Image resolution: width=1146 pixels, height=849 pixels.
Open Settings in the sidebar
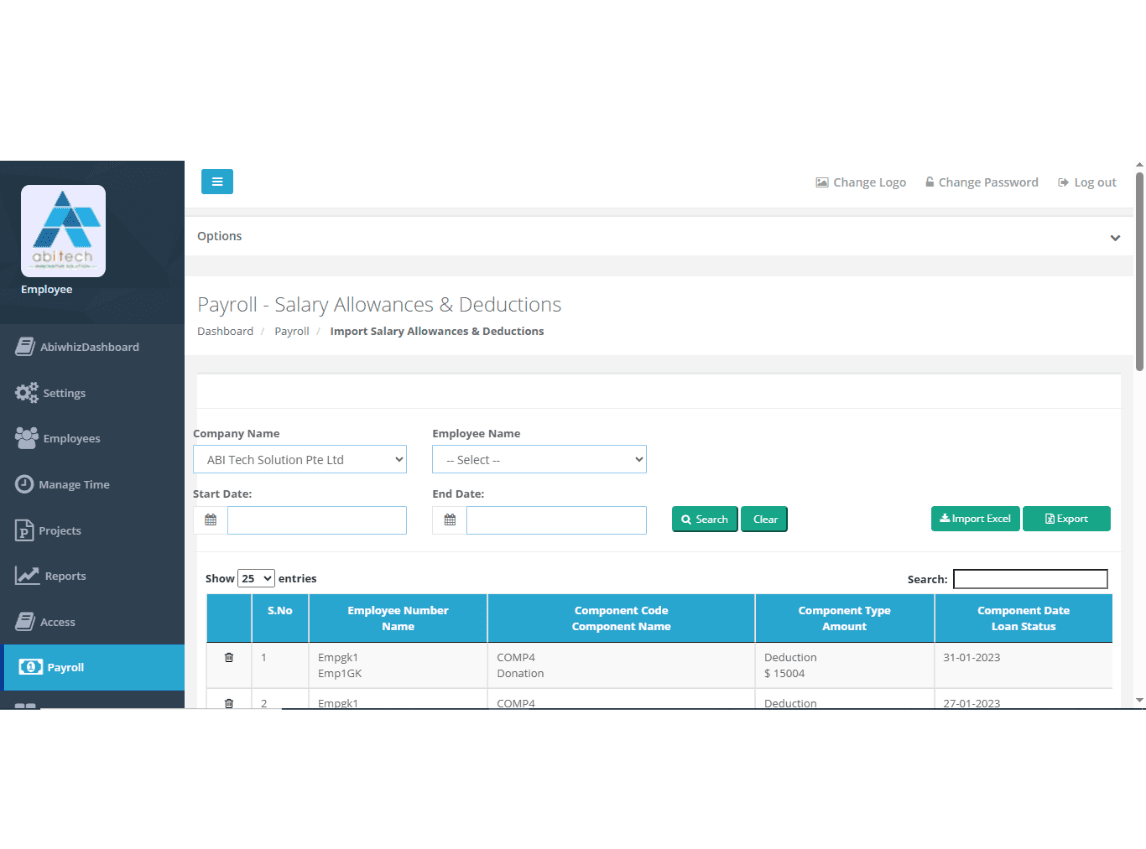coord(64,393)
